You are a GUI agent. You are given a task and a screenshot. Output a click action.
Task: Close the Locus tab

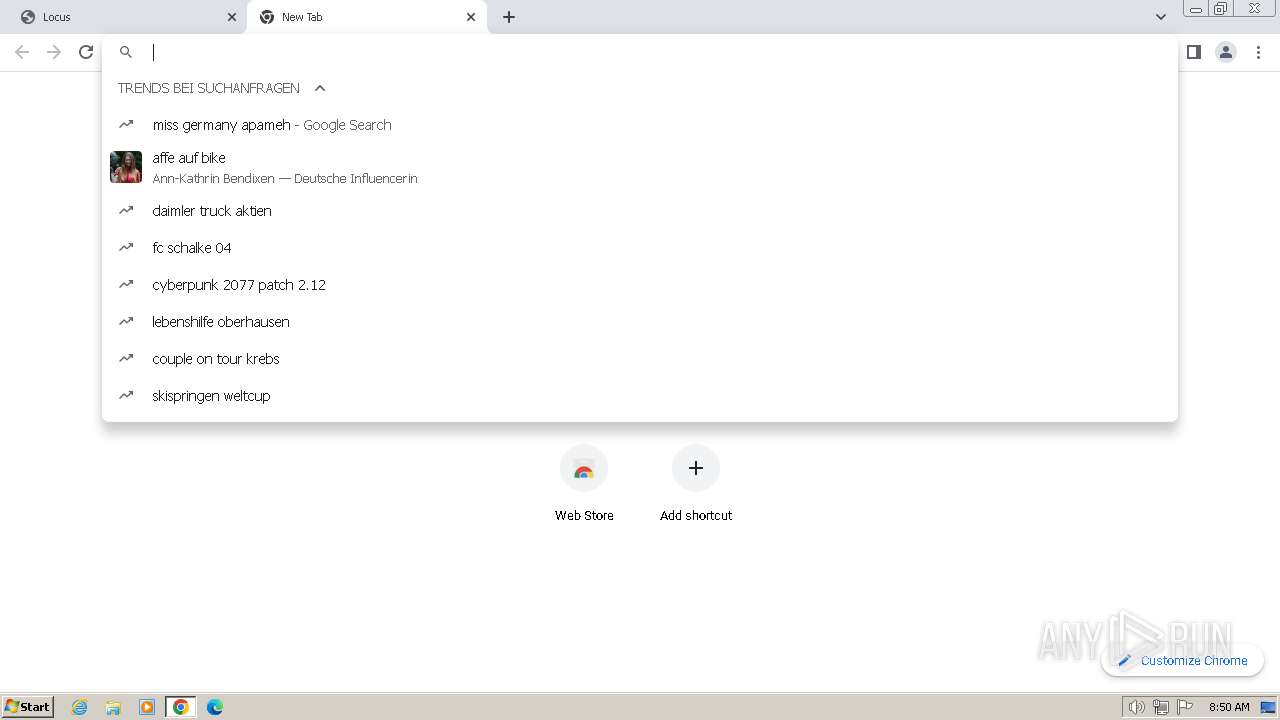[232, 17]
